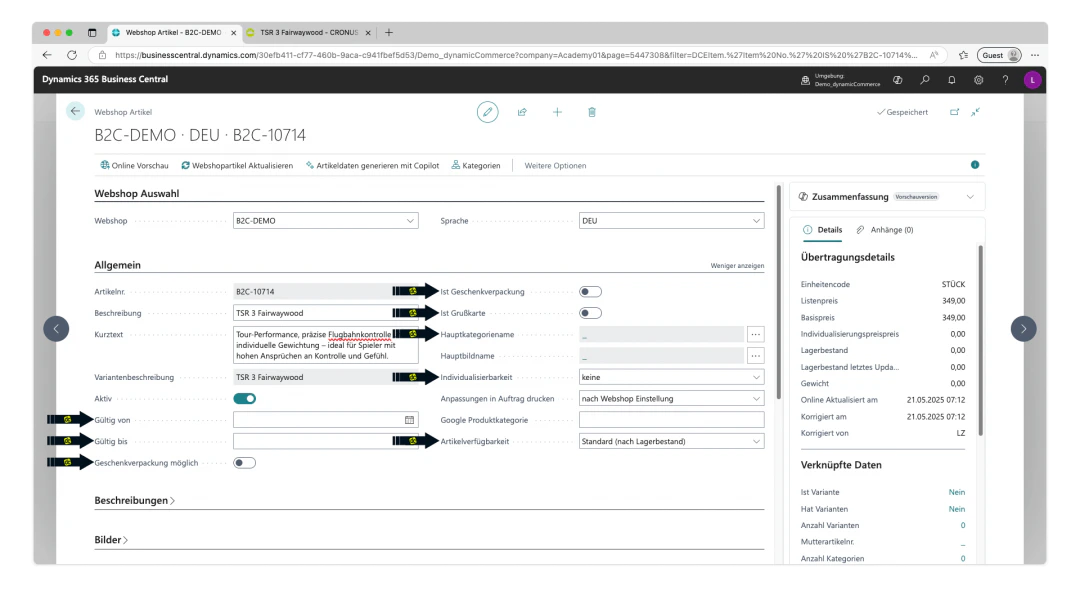
Task: Reload the browser page
Action: [x=72, y=55]
